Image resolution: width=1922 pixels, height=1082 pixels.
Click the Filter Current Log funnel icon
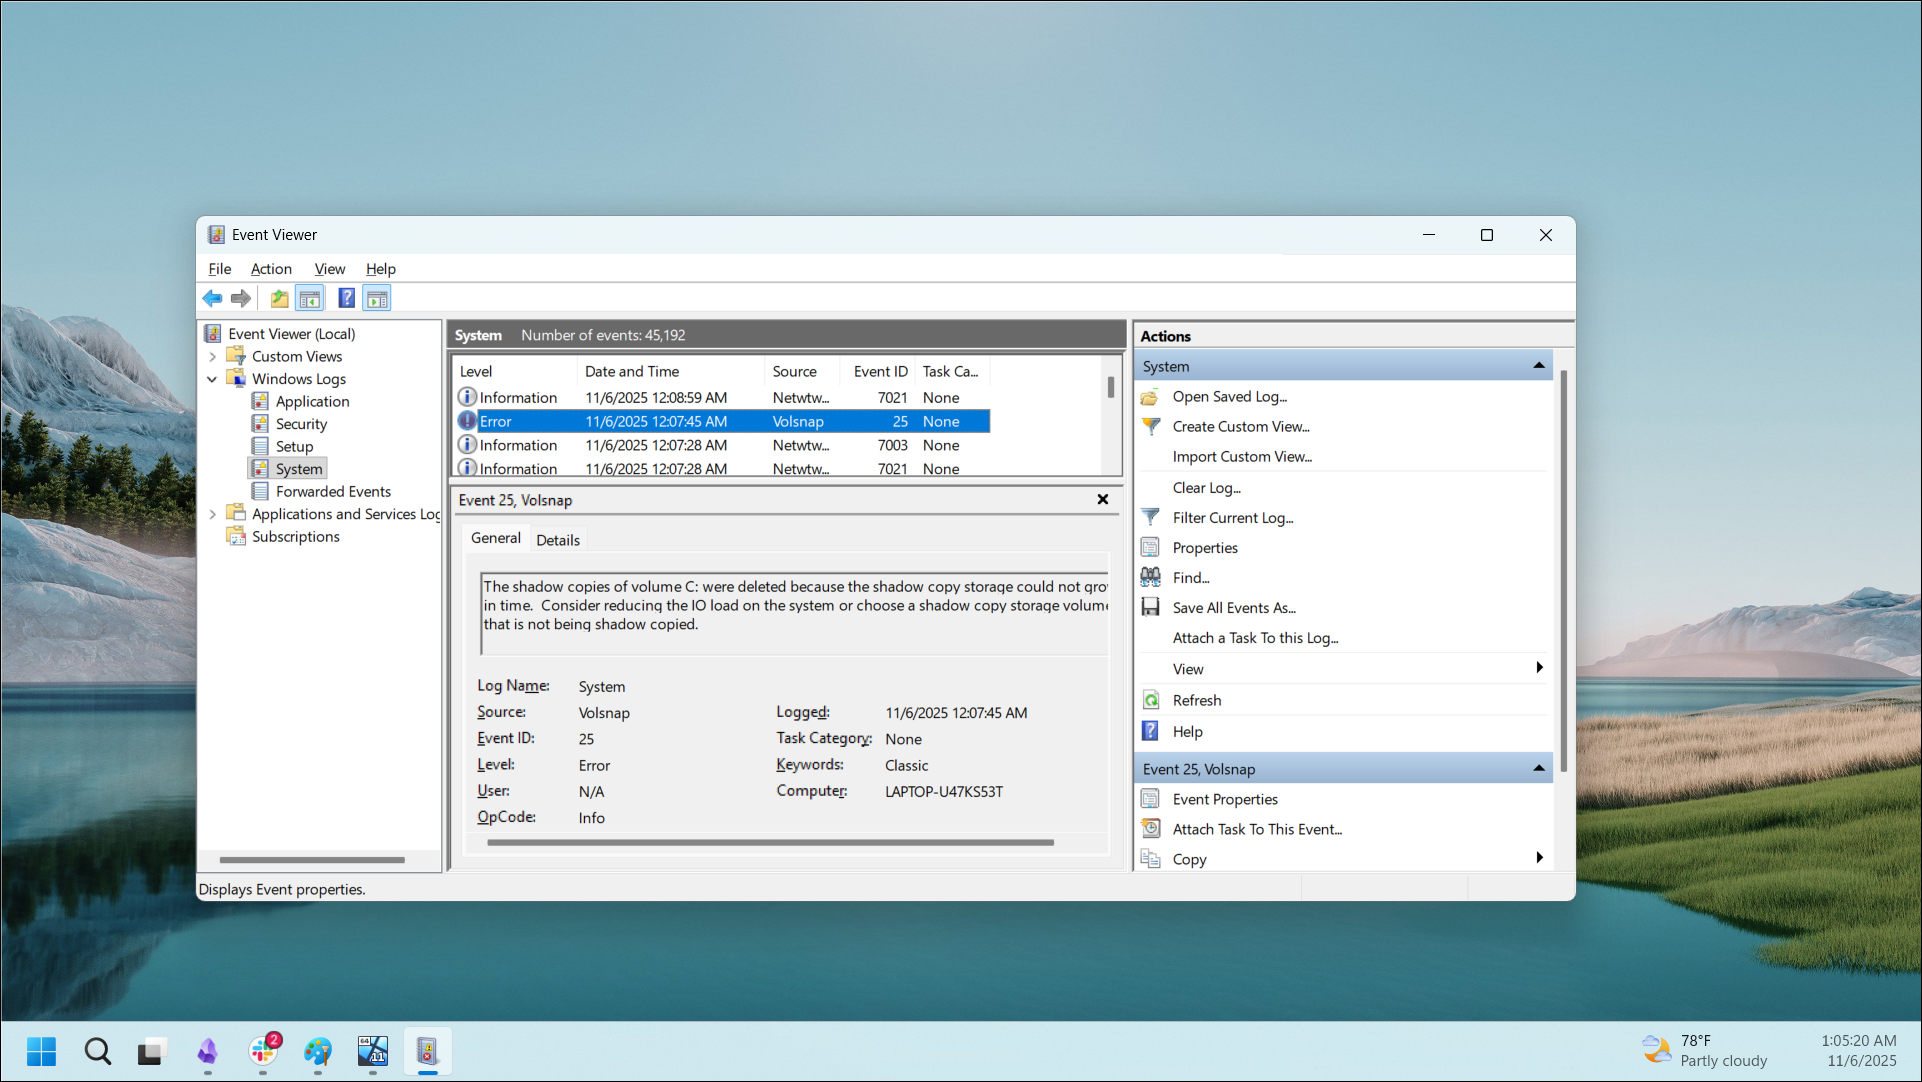click(1151, 518)
